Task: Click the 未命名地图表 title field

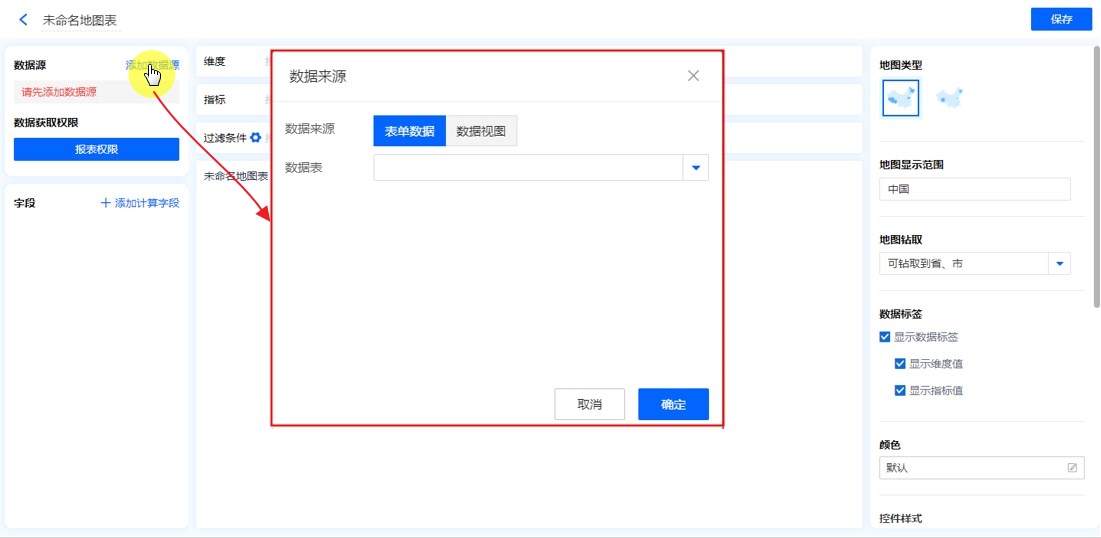Action: pyautogui.click(x=80, y=20)
